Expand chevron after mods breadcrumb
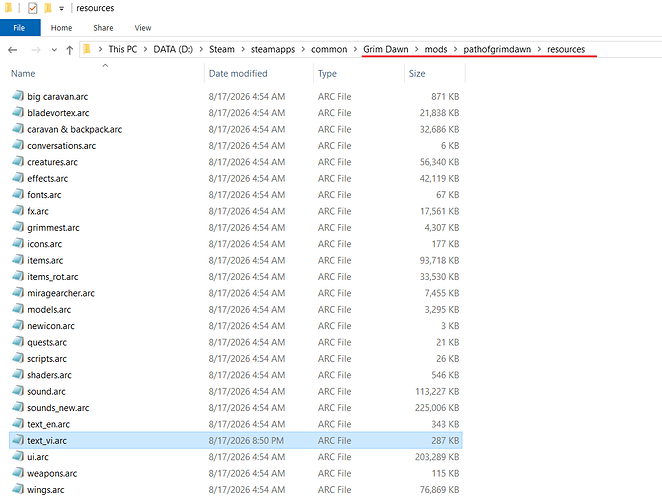Screen dimensions: 662x499 tap(455, 49)
